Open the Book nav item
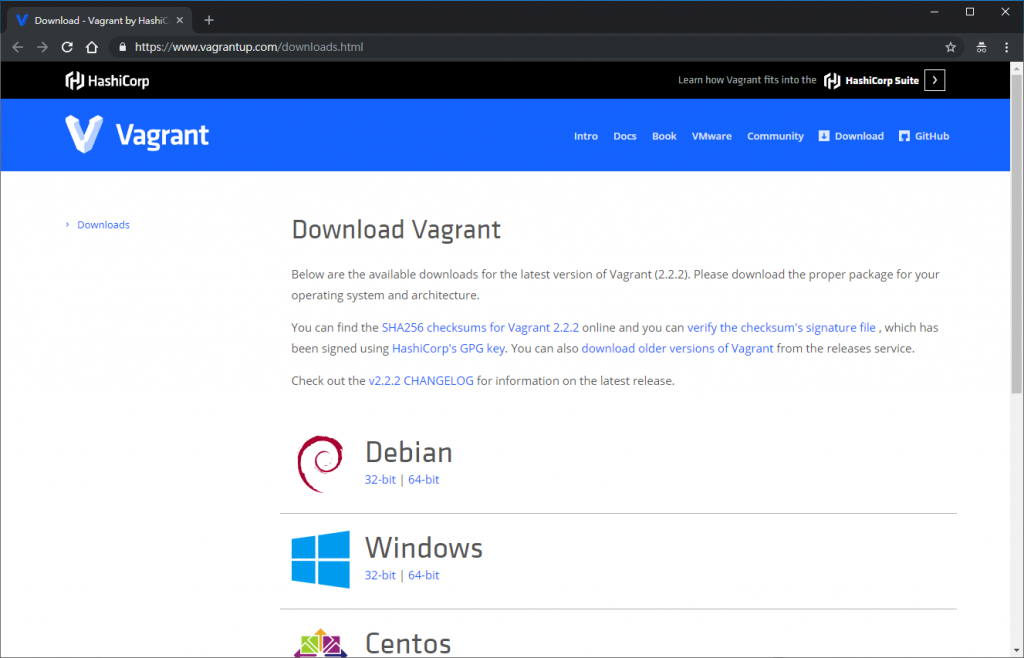The height and width of the screenshot is (658, 1024). click(x=664, y=136)
